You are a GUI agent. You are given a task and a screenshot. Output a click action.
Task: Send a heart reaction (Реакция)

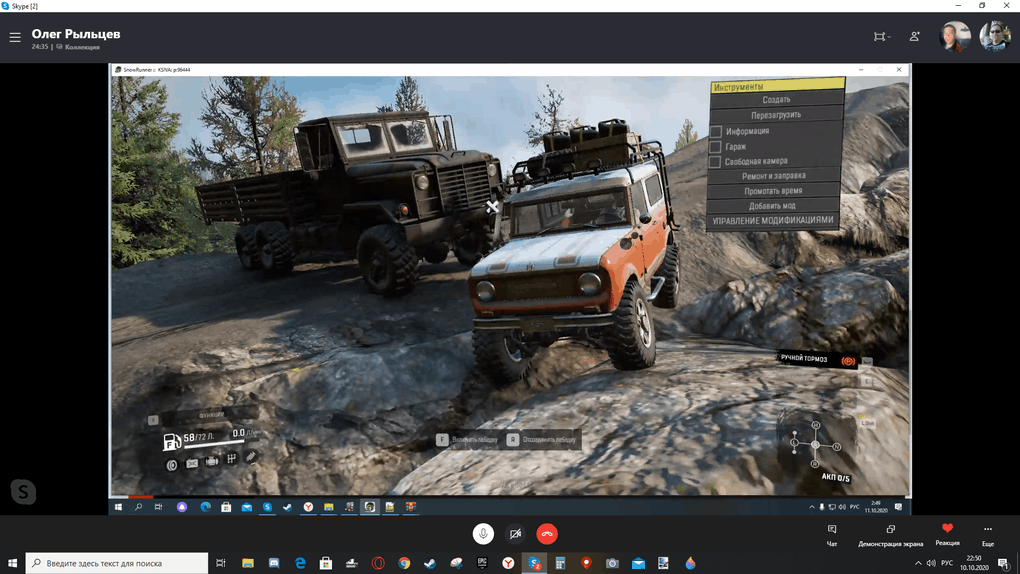(947, 533)
